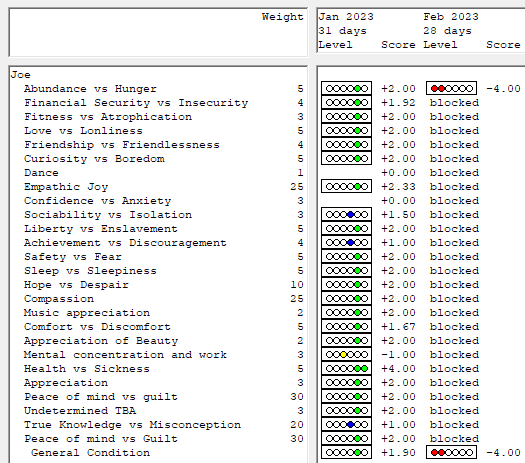Screen dimensions: 525x463
Task: Click the True Knowledge blue level indicator
Action: tap(346, 425)
